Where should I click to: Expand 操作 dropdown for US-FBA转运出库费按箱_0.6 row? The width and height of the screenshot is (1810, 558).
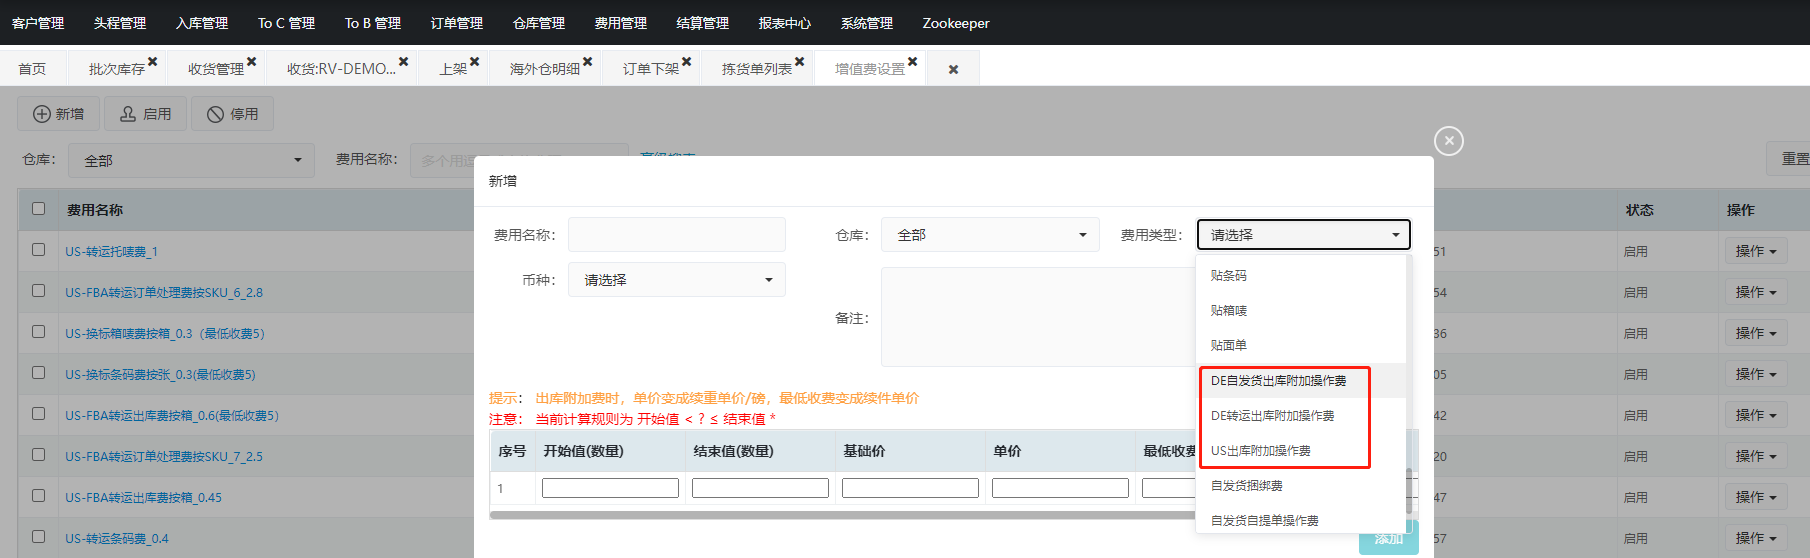1755,415
